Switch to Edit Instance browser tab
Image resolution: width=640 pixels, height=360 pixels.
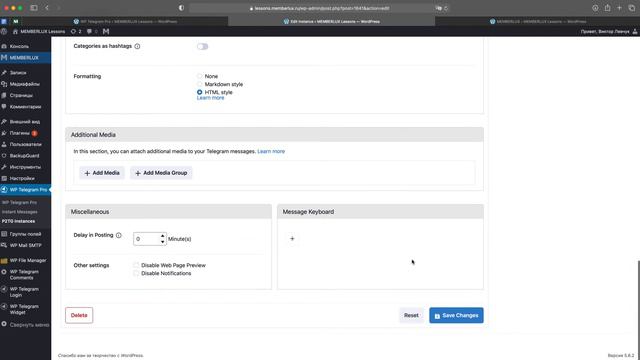pyautogui.click(x=331, y=21)
